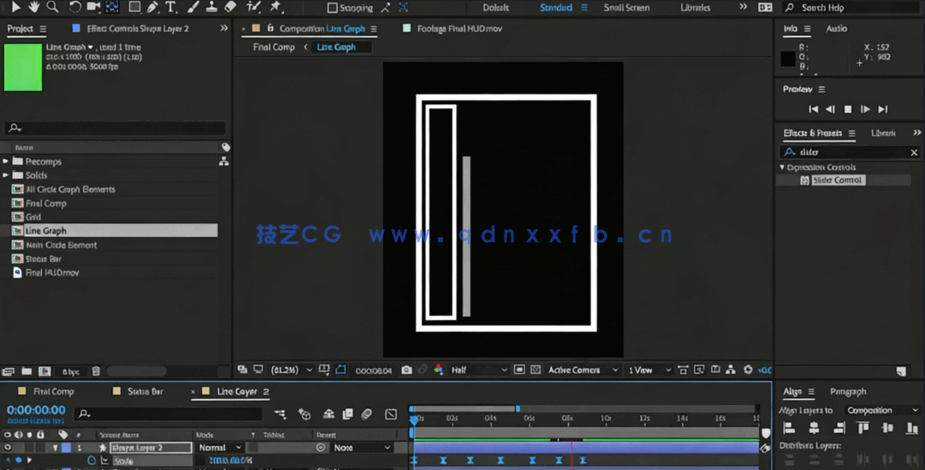Toggle the Scale property stopwatch
This screenshot has height=470, width=925.
[91, 461]
